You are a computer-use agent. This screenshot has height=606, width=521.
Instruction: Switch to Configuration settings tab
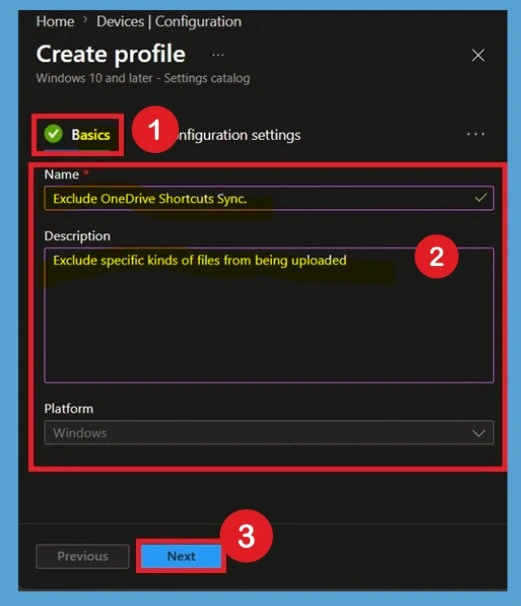238,135
